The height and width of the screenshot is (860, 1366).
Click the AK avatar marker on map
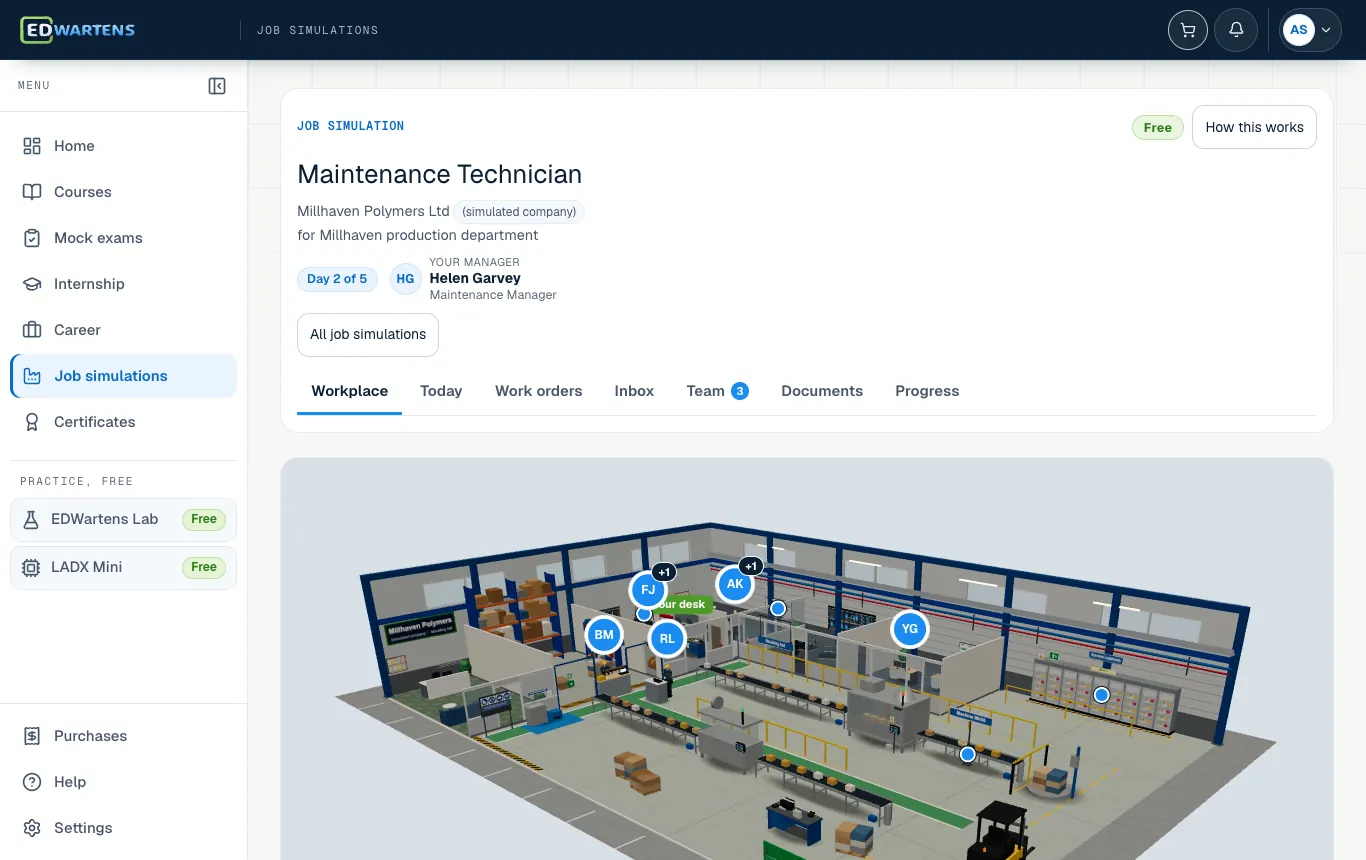pos(735,584)
